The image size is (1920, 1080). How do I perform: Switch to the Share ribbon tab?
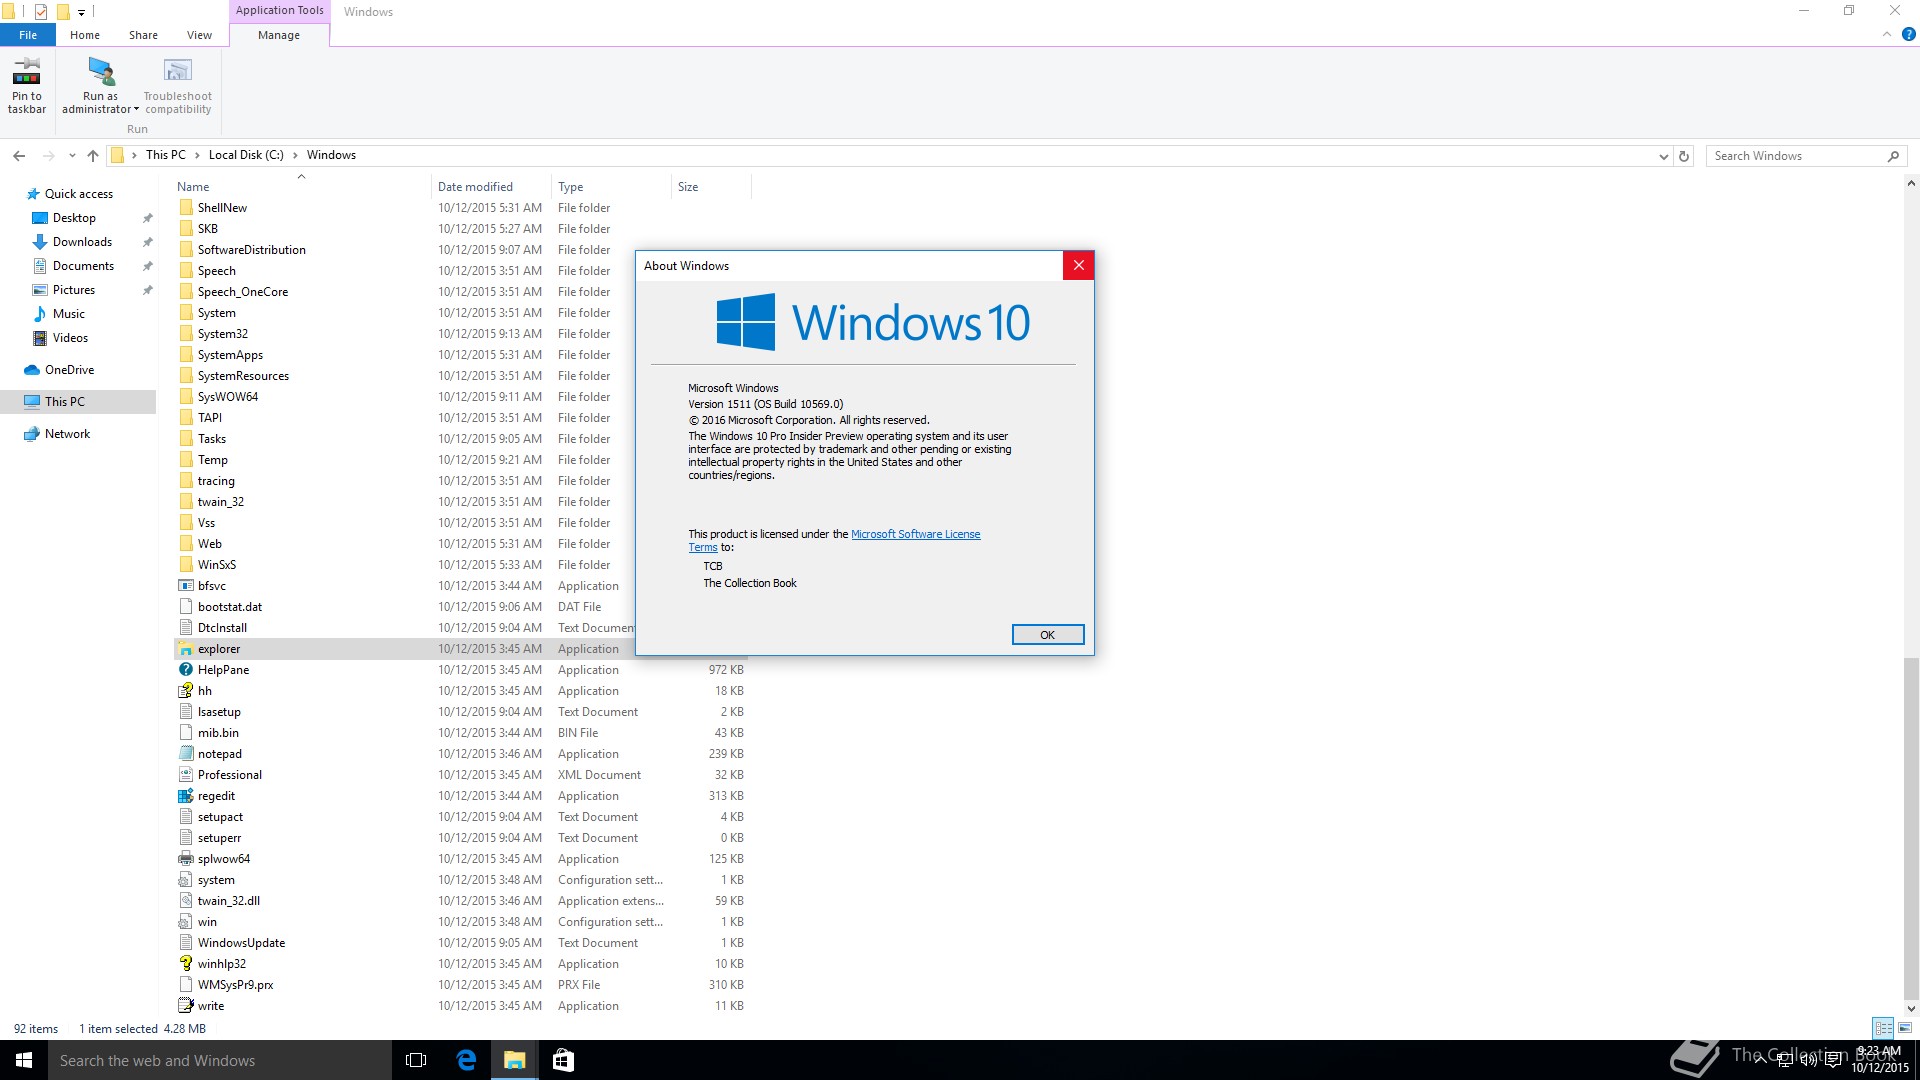143,35
